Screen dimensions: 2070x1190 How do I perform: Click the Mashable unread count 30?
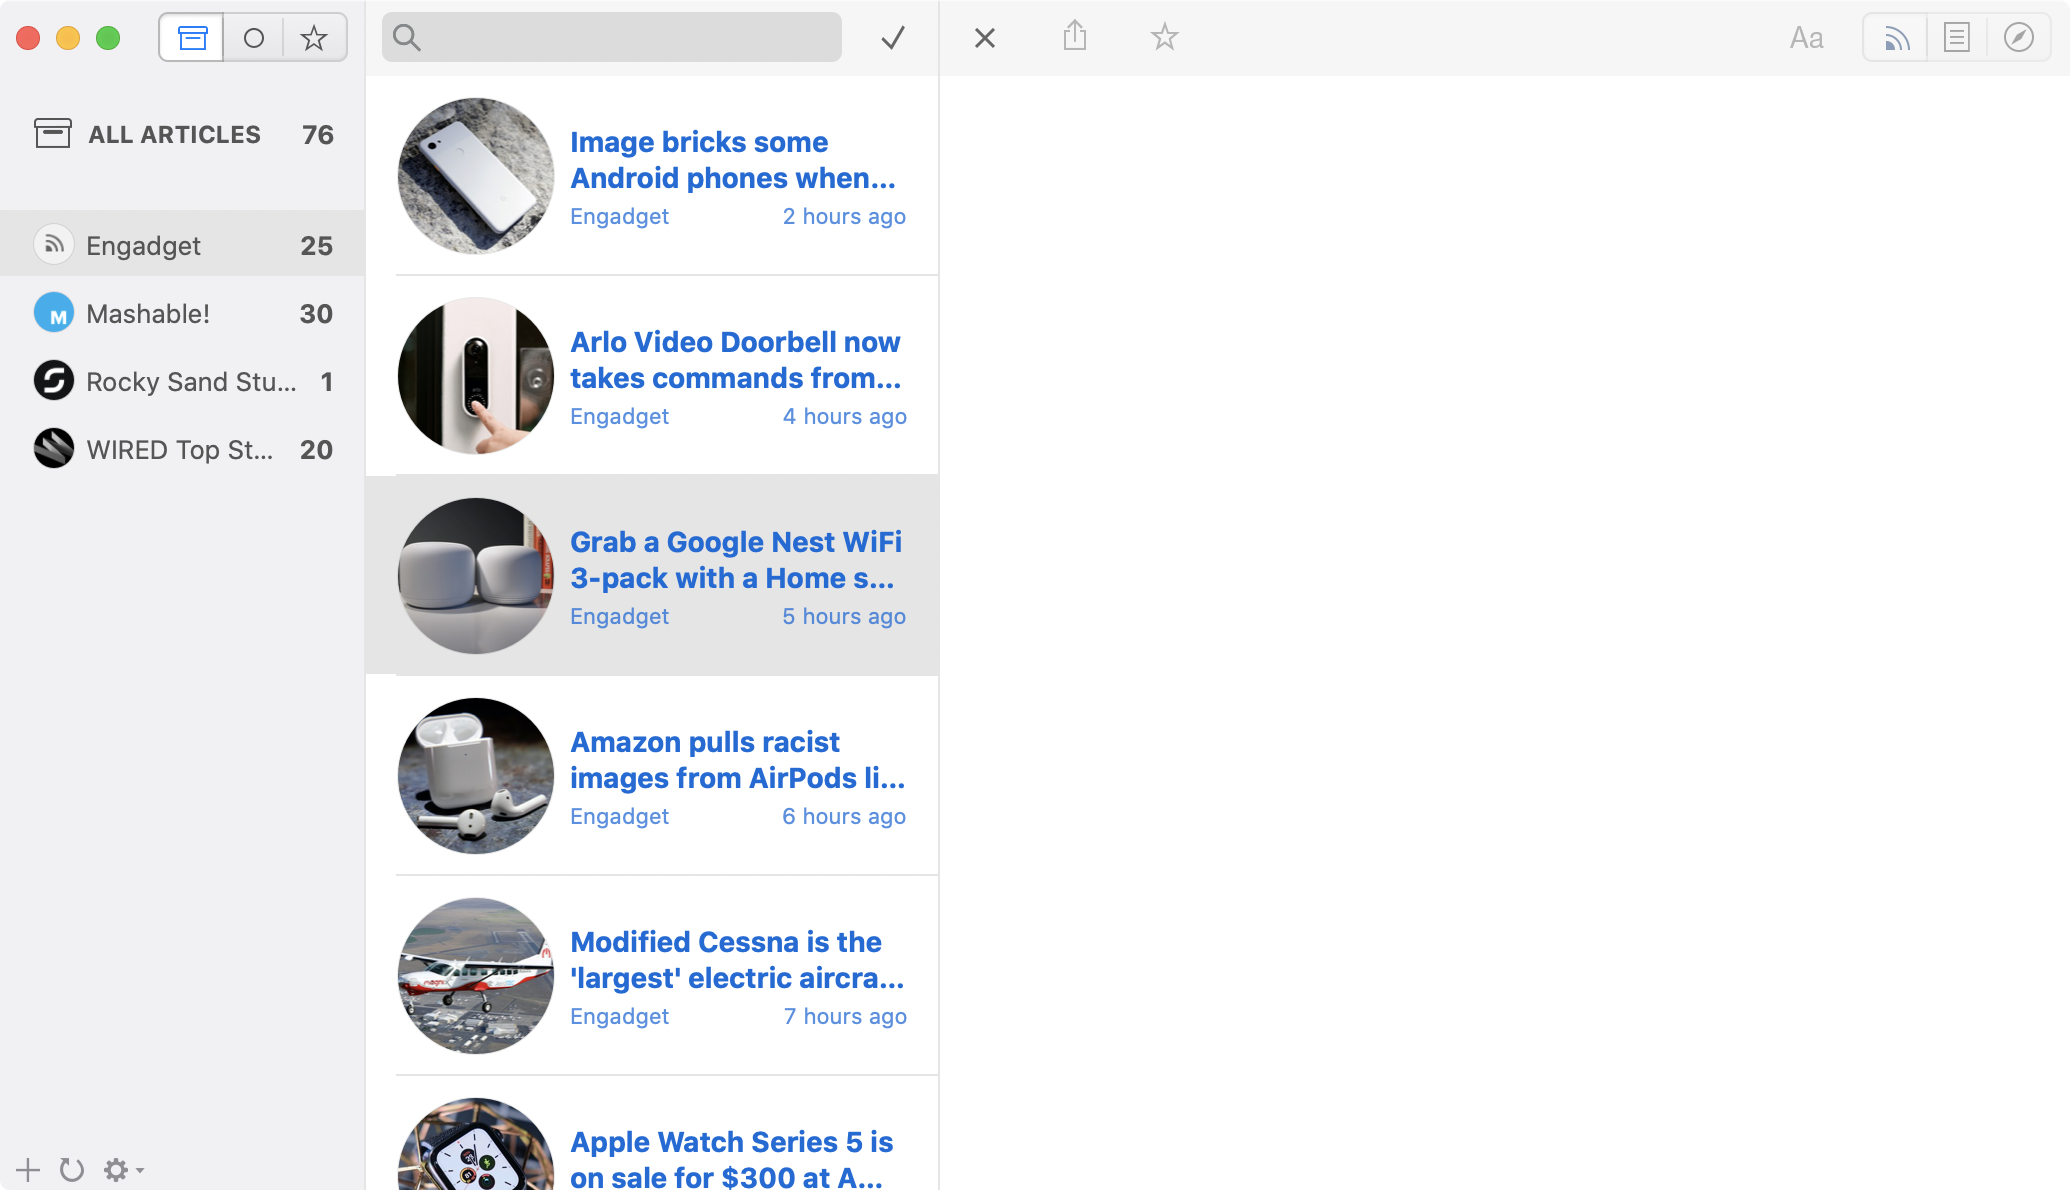(316, 313)
